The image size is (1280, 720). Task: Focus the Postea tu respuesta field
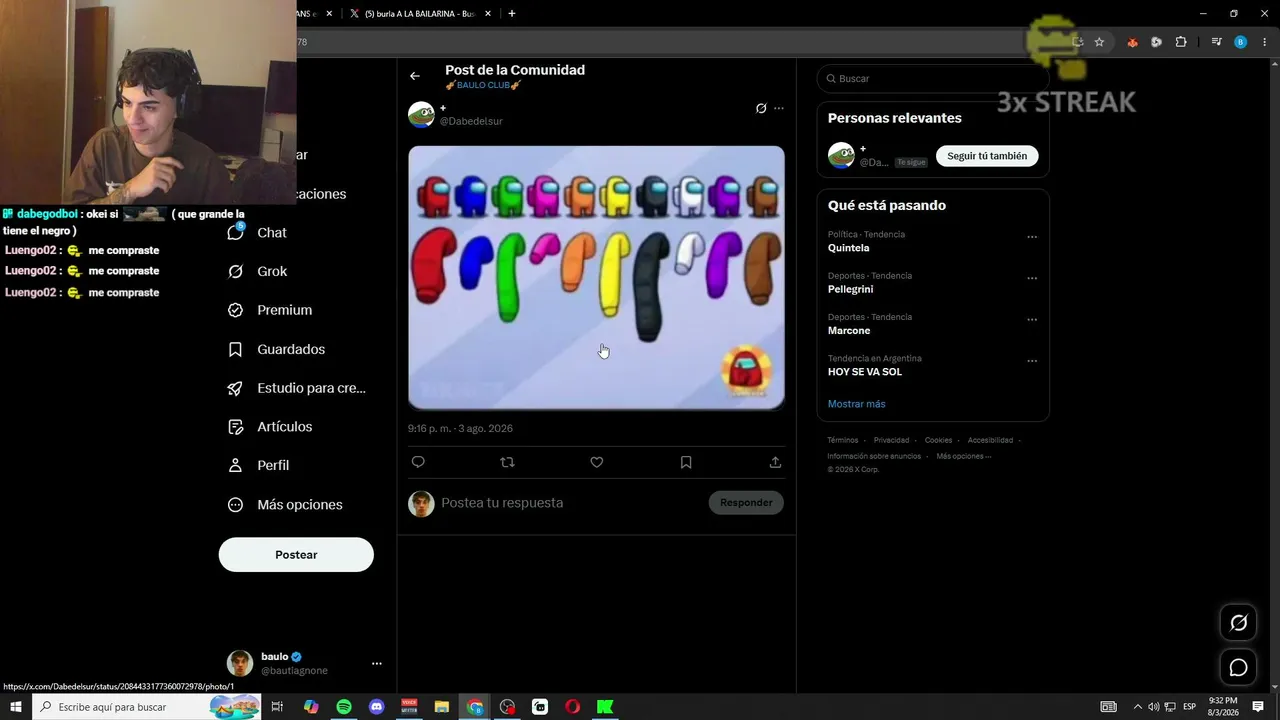570,503
